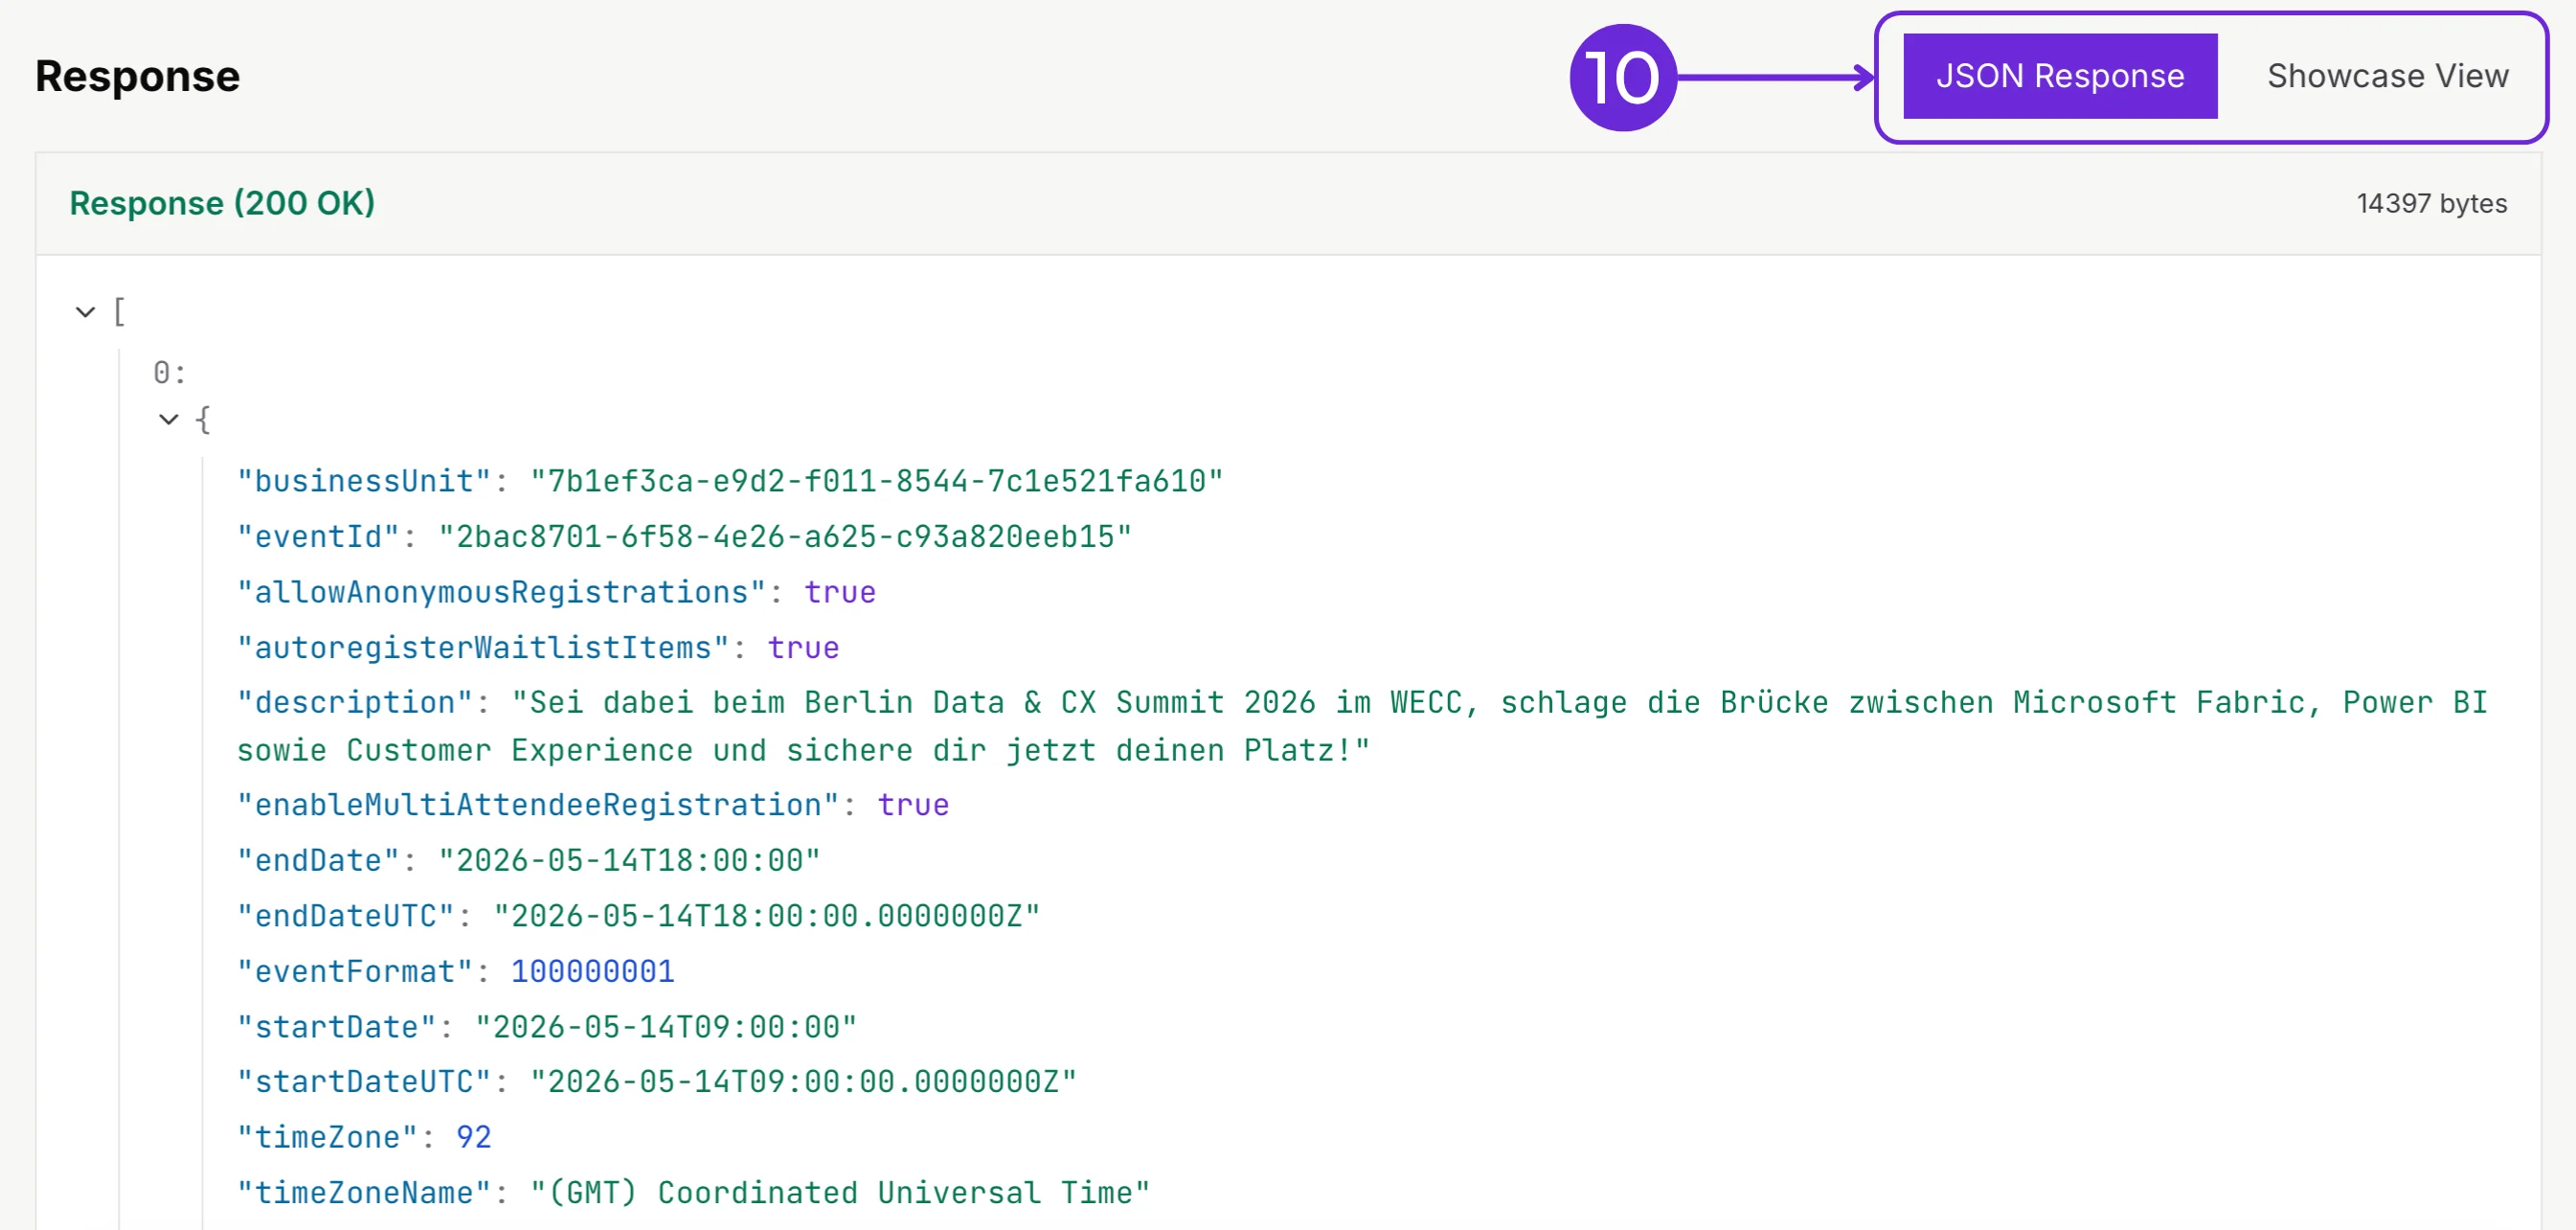Image resolution: width=2576 pixels, height=1230 pixels.
Task: Select the startDateUTC value 2026-05-14T09:00:00.0000000Z
Action: [803, 1082]
